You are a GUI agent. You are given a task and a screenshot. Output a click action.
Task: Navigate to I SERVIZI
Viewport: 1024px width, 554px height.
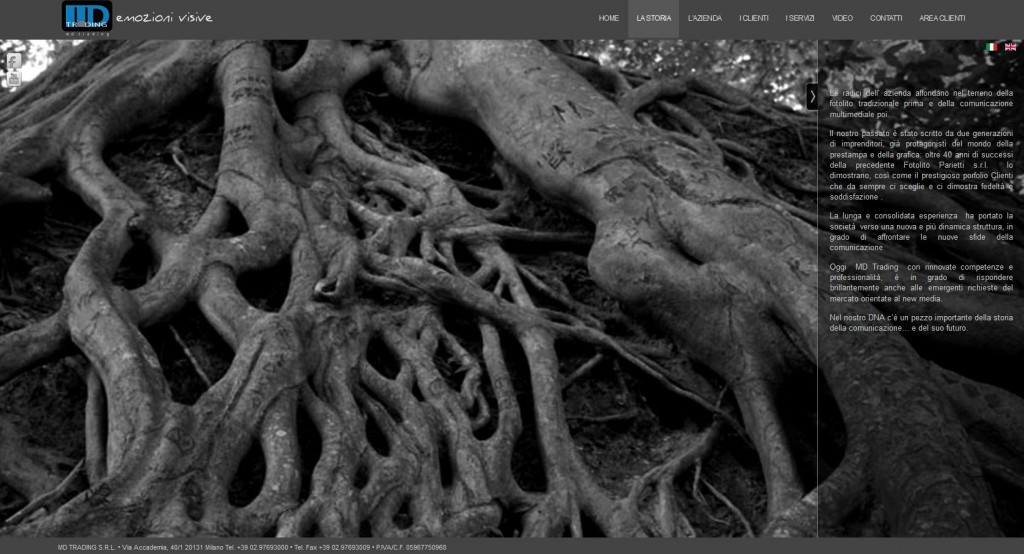coord(800,19)
